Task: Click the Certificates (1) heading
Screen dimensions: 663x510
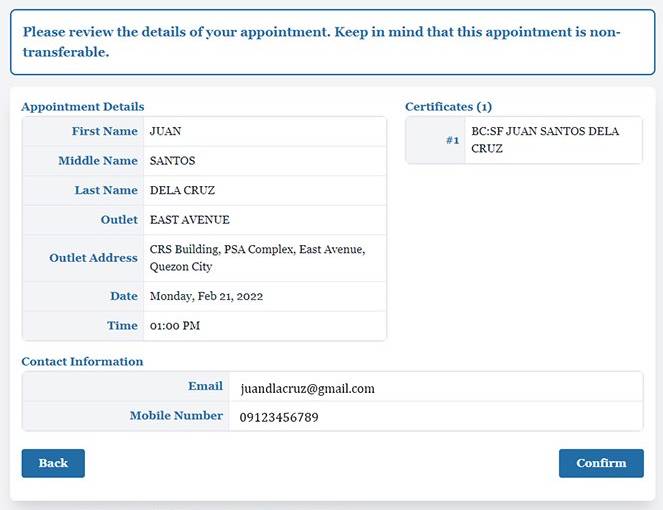Action: 448,107
